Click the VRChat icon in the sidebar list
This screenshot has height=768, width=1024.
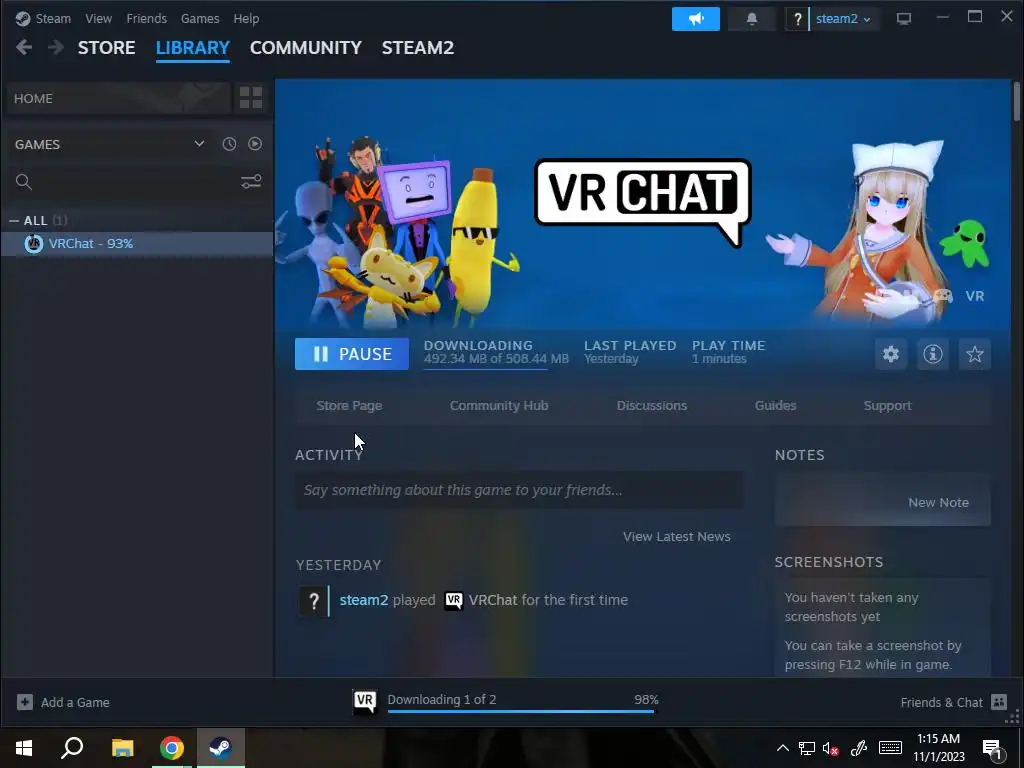tap(33, 244)
